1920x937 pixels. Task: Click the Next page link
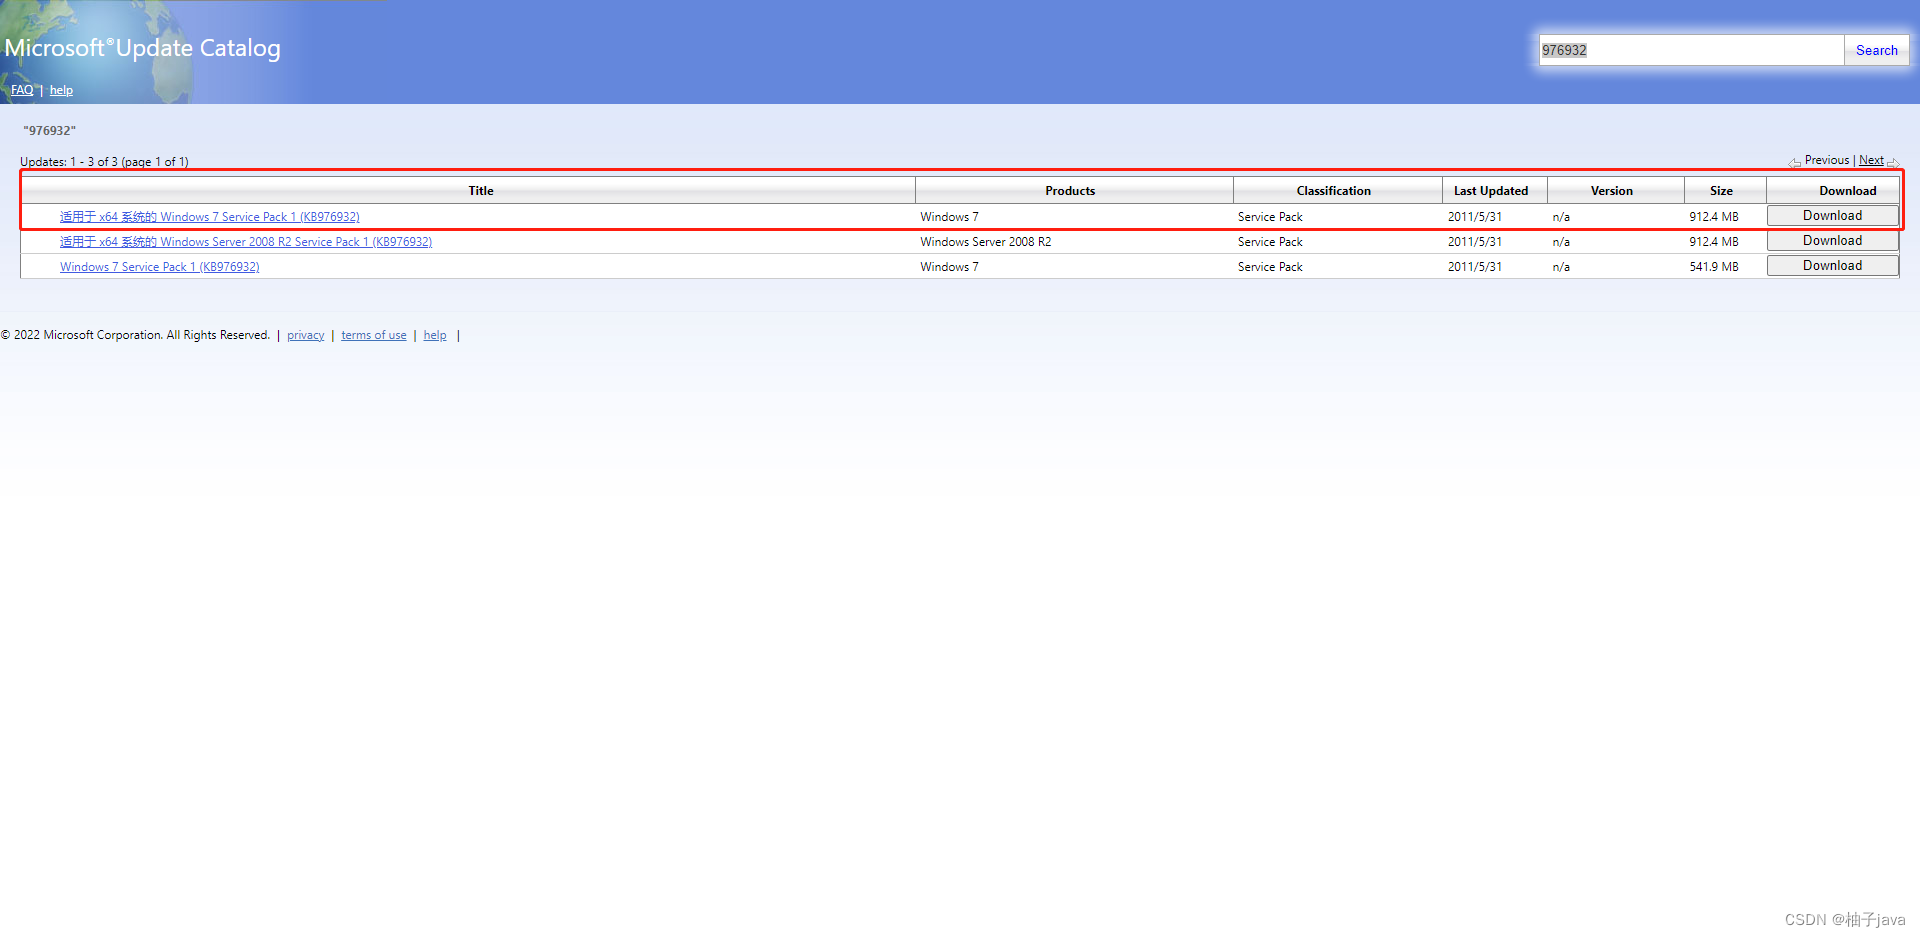[x=1871, y=160]
